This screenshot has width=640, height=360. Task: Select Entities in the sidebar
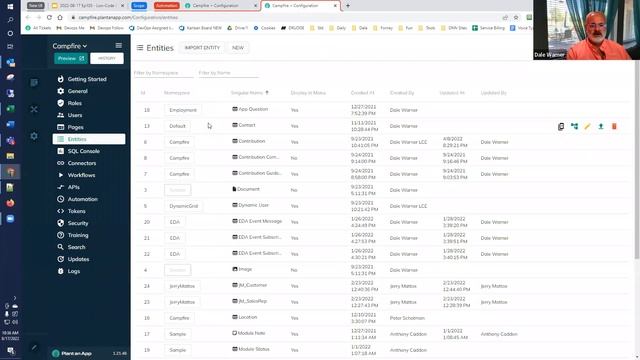click(x=89, y=139)
